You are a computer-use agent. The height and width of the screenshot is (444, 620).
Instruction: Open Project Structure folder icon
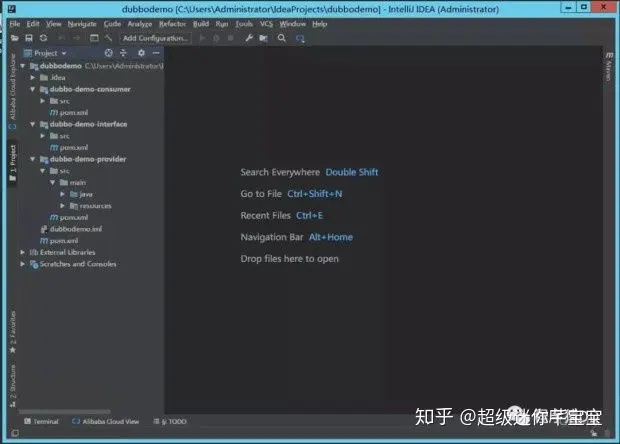(x=263, y=38)
